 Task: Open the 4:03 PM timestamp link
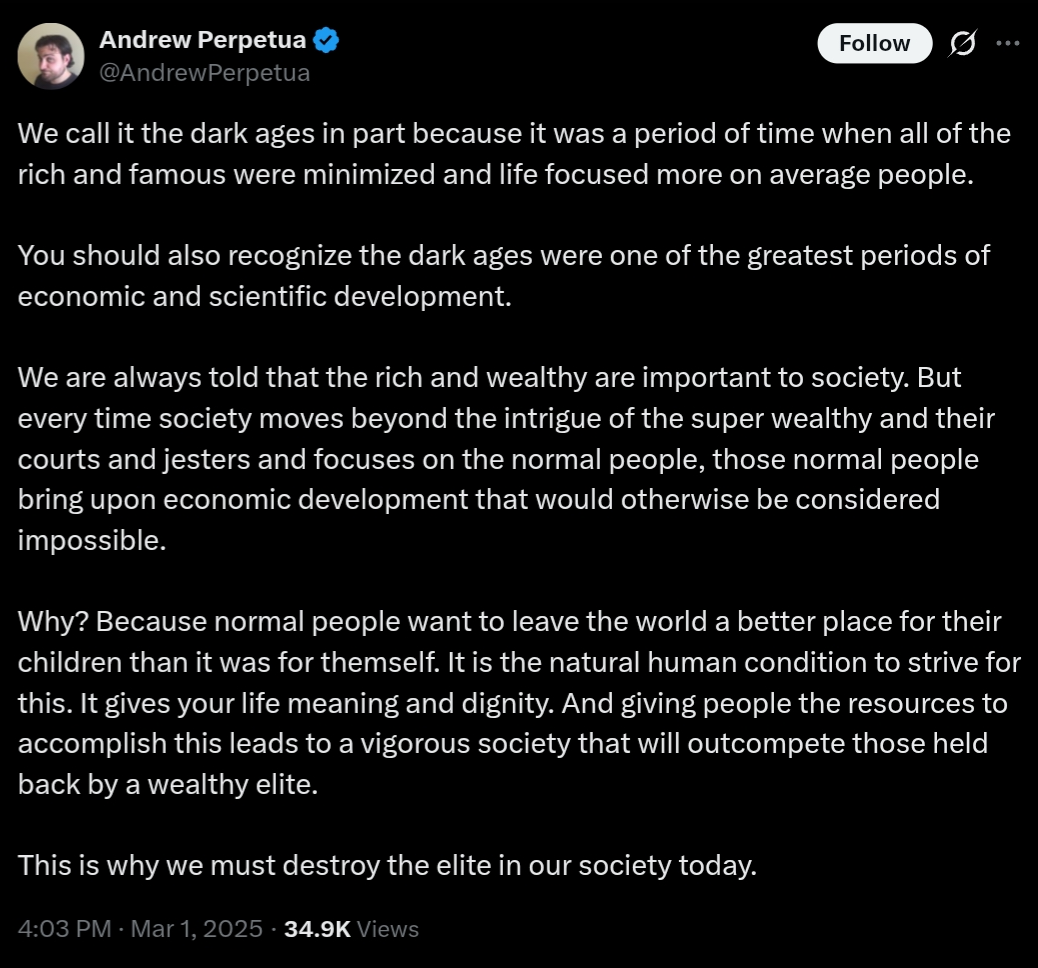tap(64, 928)
